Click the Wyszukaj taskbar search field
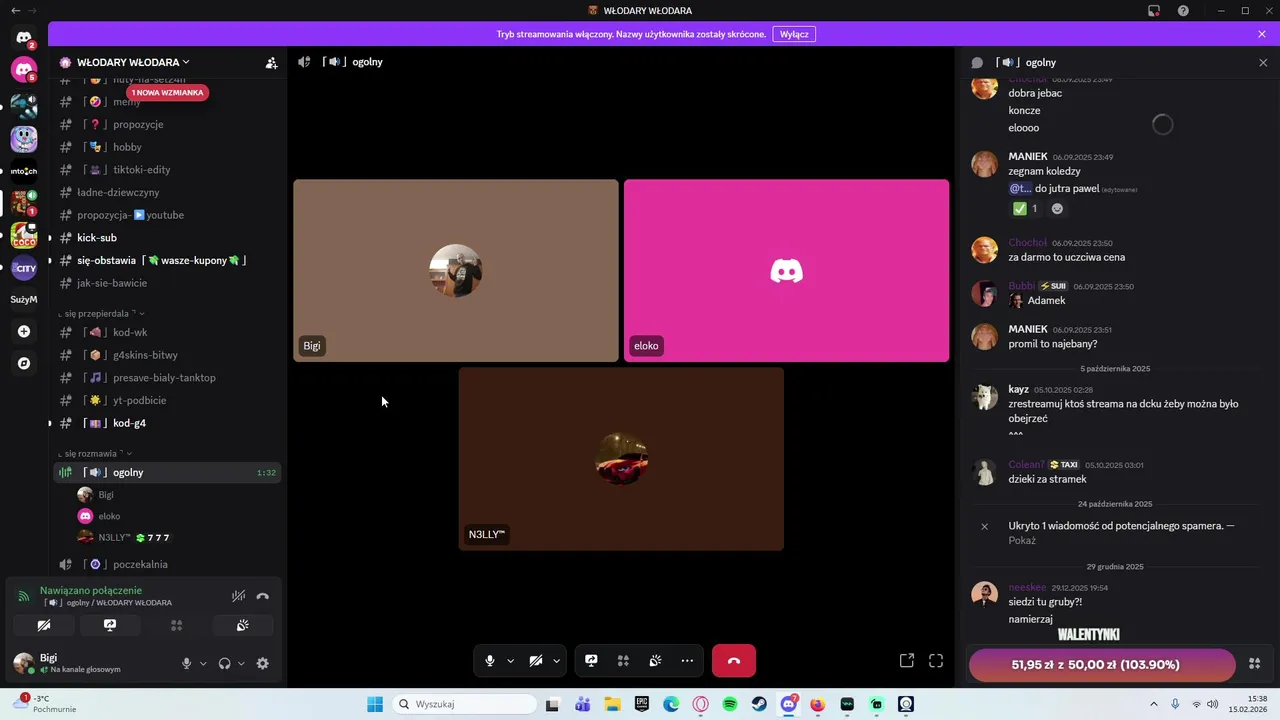1280x720 pixels. pyautogui.click(x=463, y=704)
